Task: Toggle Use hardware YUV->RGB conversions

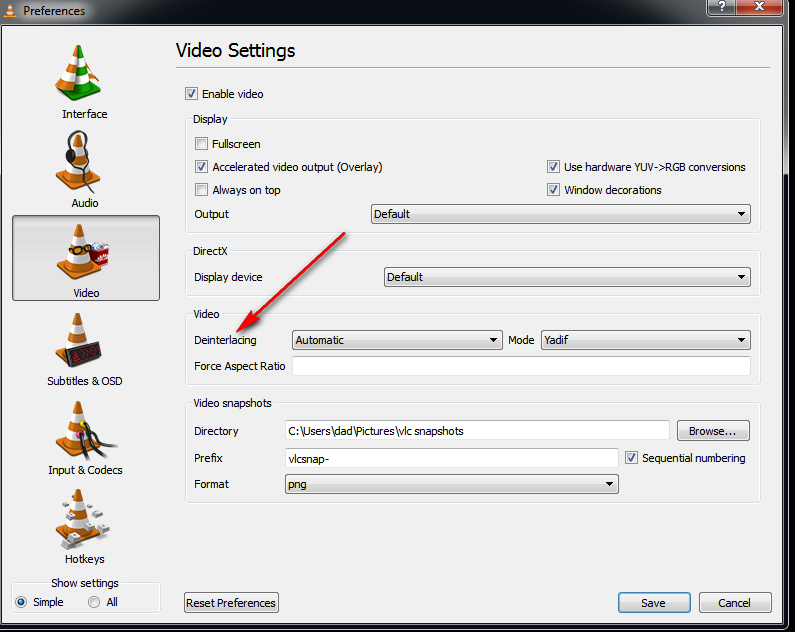Action: 553,167
